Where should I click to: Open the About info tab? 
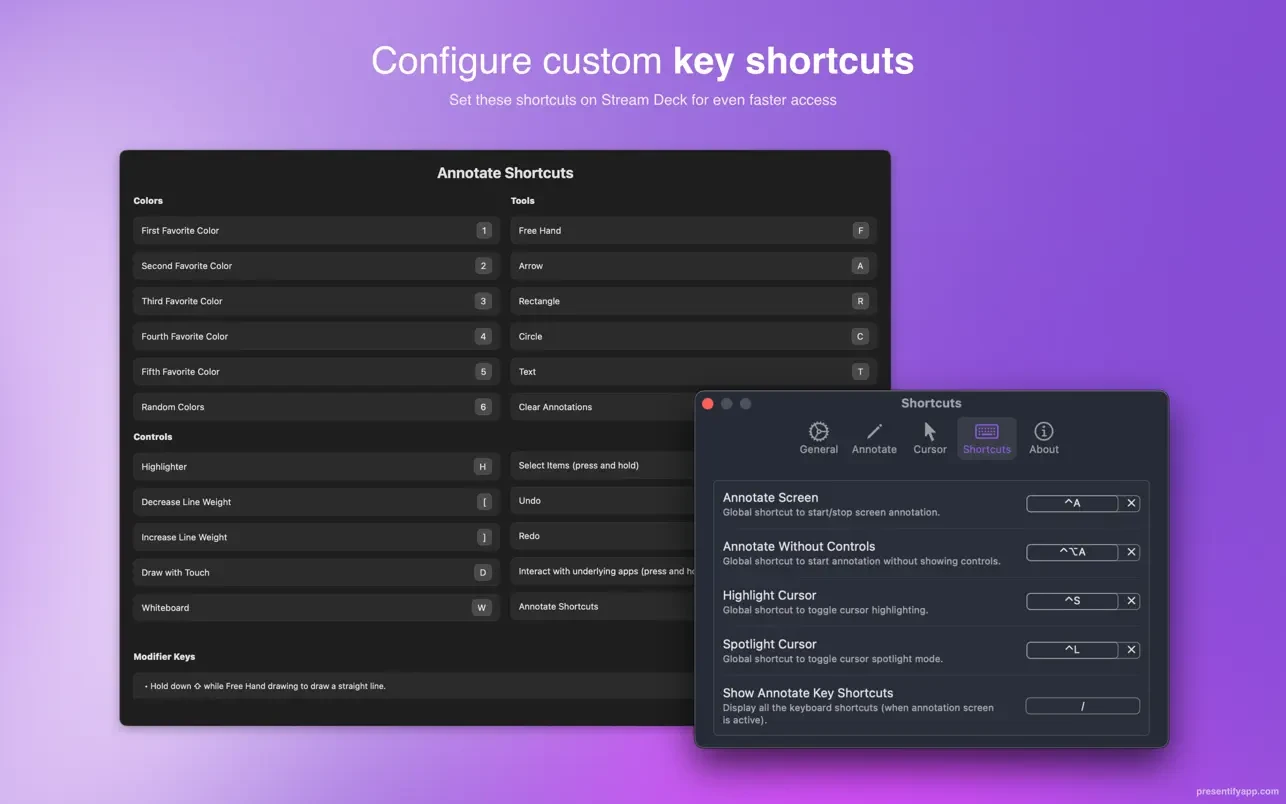(1043, 438)
